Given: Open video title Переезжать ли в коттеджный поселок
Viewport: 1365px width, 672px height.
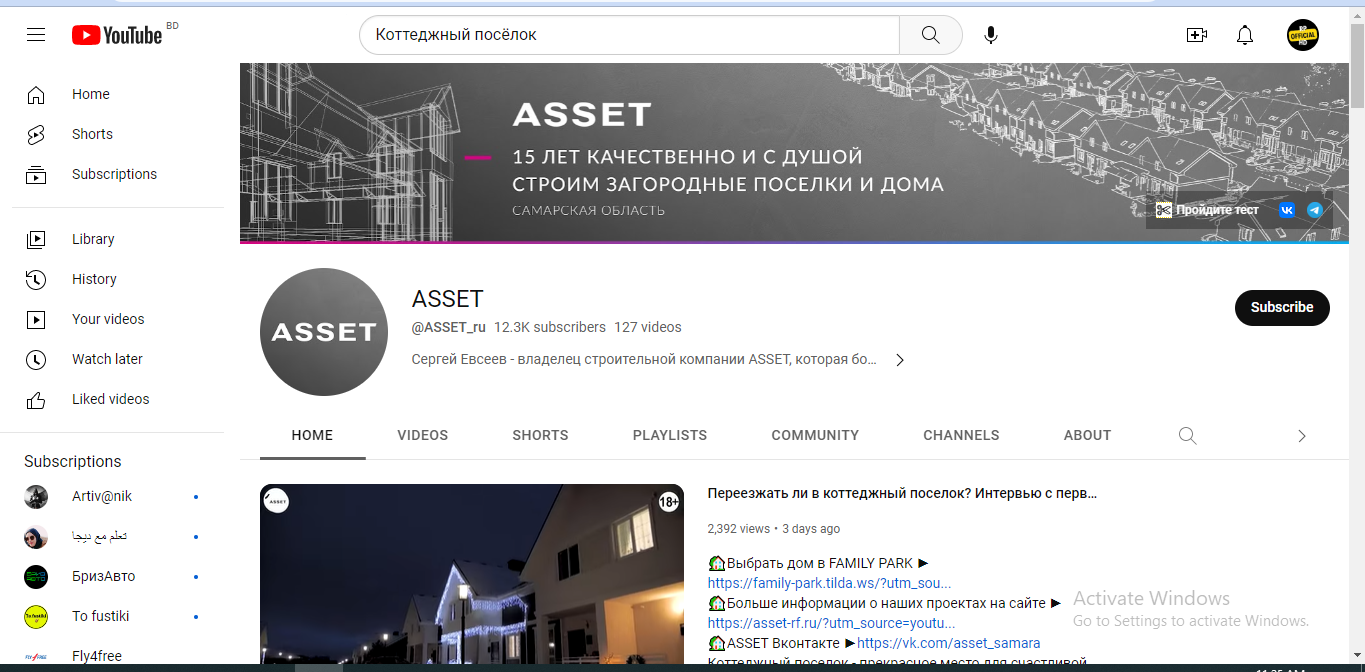Looking at the screenshot, I should point(902,494).
